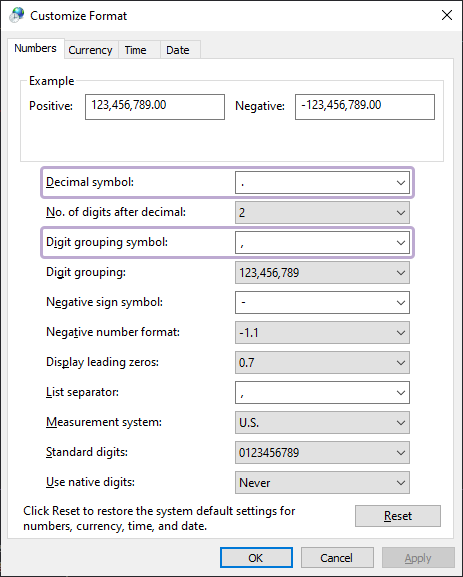Click the Decimal symbol label
This screenshot has width=463, height=577.
pyautogui.click(x=90, y=182)
